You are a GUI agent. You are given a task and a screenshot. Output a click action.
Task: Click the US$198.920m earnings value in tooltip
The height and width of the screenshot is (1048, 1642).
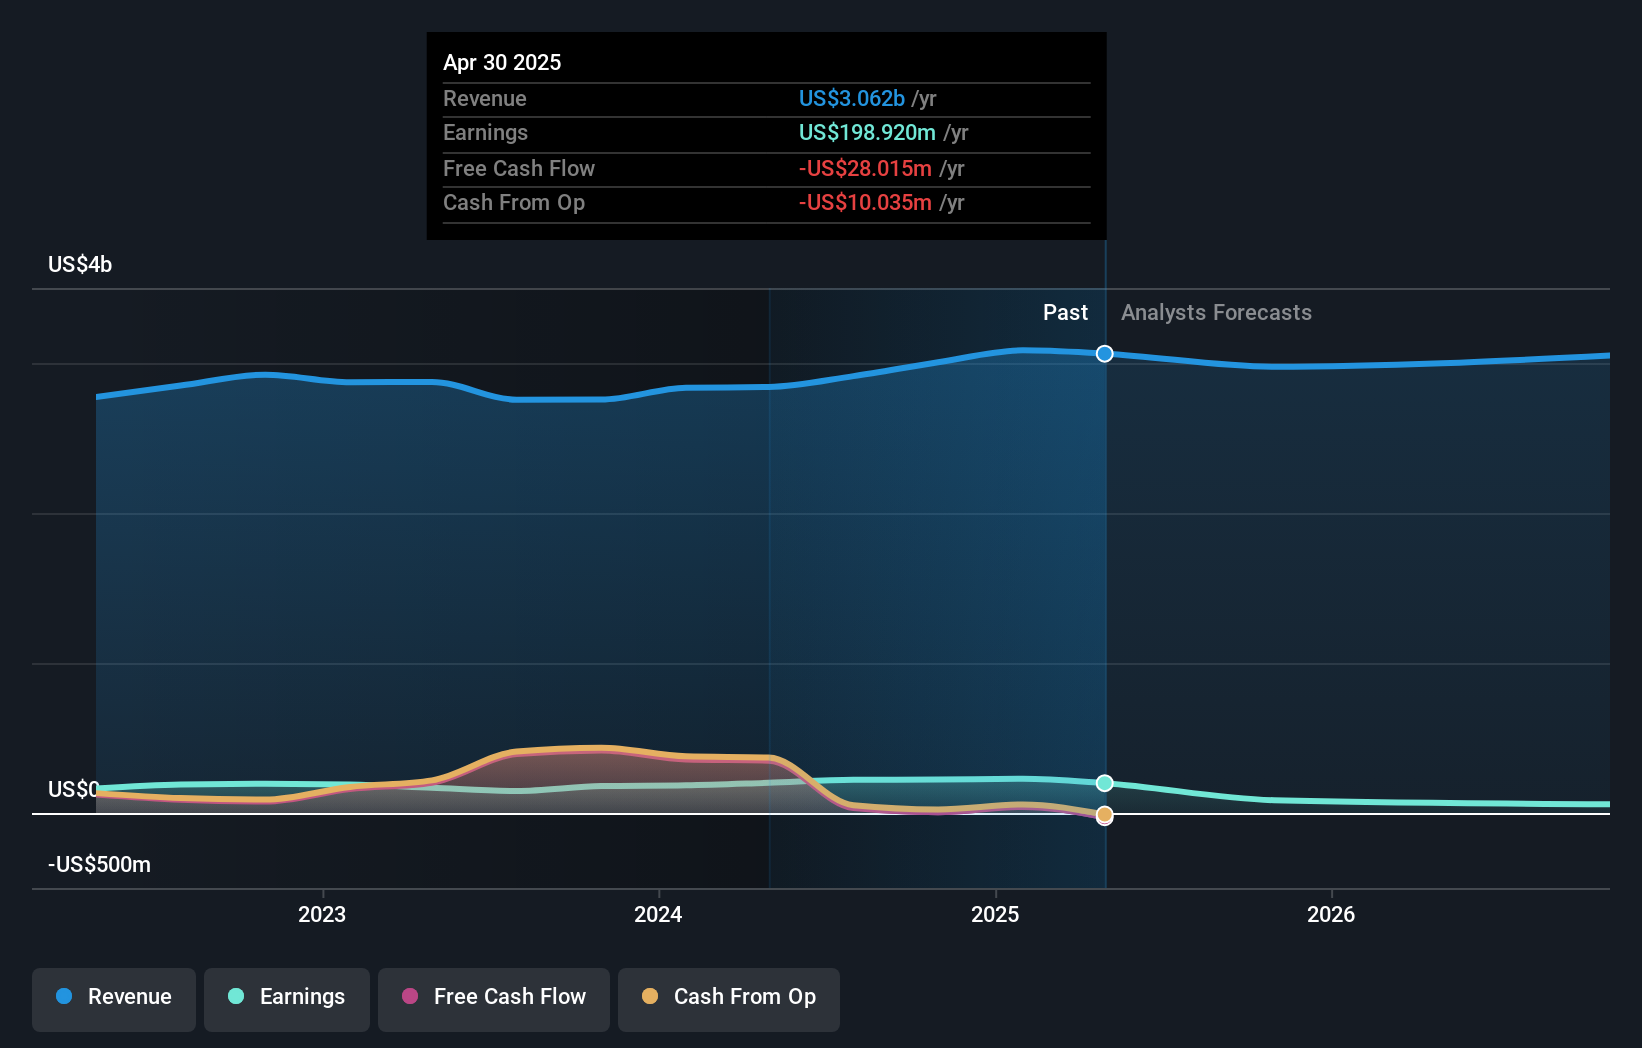point(867,132)
